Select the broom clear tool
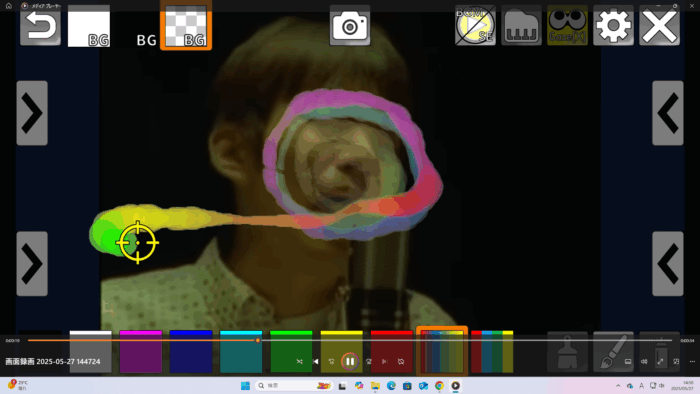This screenshot has width=700, height=394. (x=567, y=352)
